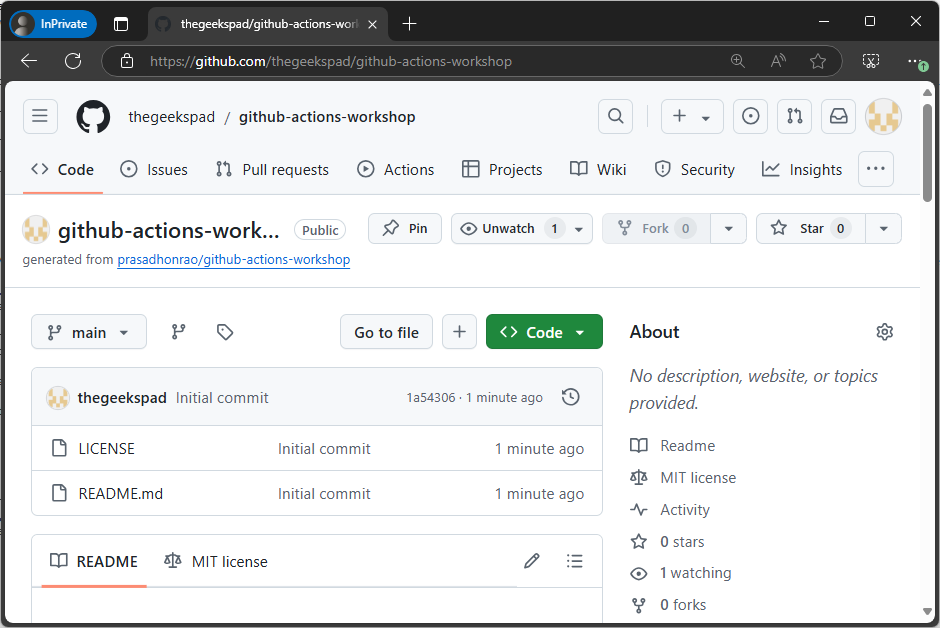Open the Create new plus dropdown

pos(692,116)
